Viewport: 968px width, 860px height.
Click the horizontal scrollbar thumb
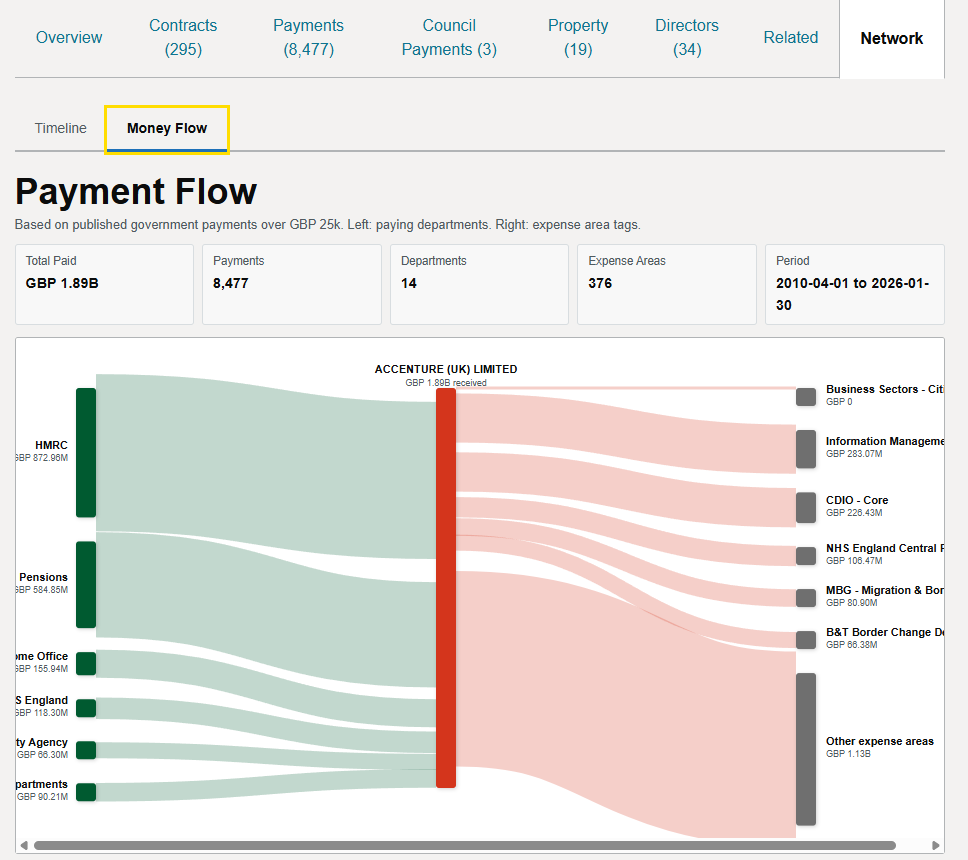pos(465,845)
